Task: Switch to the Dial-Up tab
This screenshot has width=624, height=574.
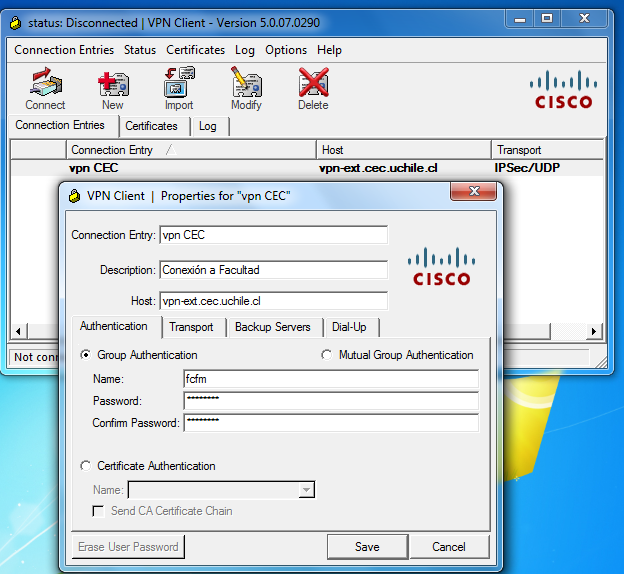Action: [352, 328]
